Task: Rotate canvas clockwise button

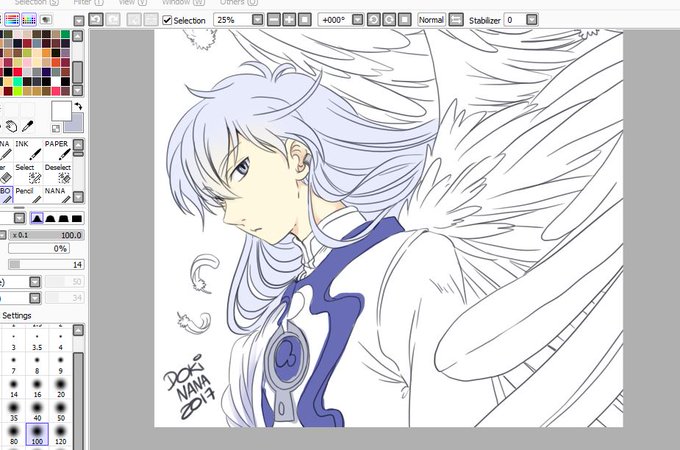Action: pos(389,20)
